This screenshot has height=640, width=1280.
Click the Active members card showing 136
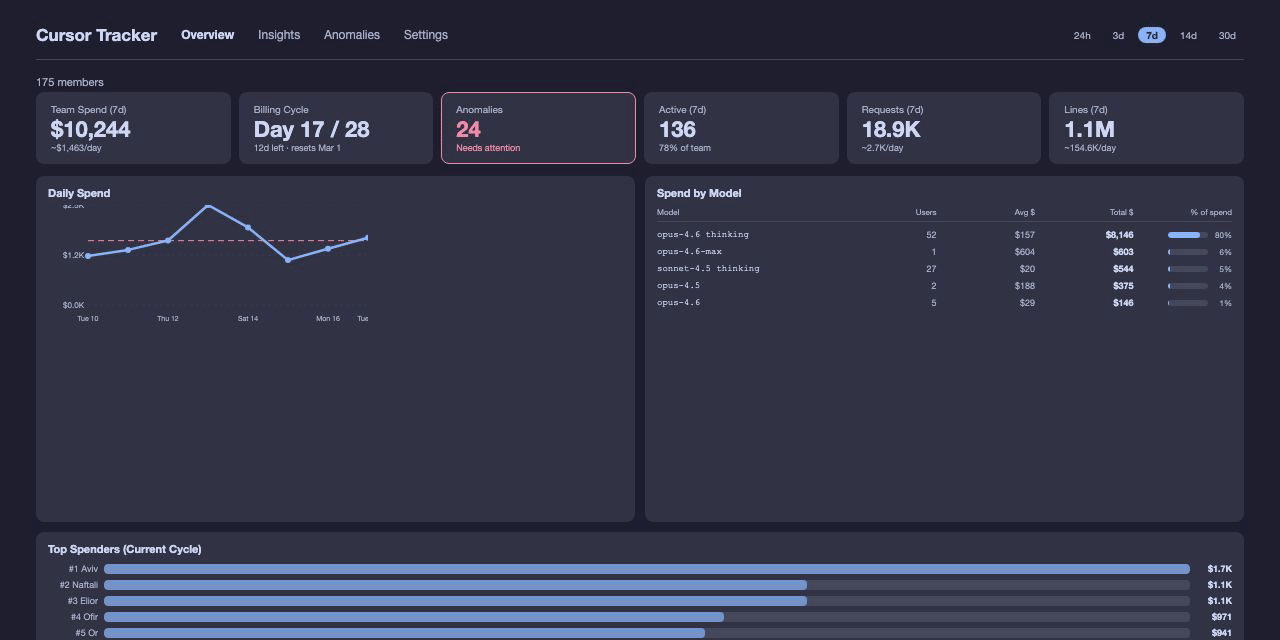click(x=741, y=128)
